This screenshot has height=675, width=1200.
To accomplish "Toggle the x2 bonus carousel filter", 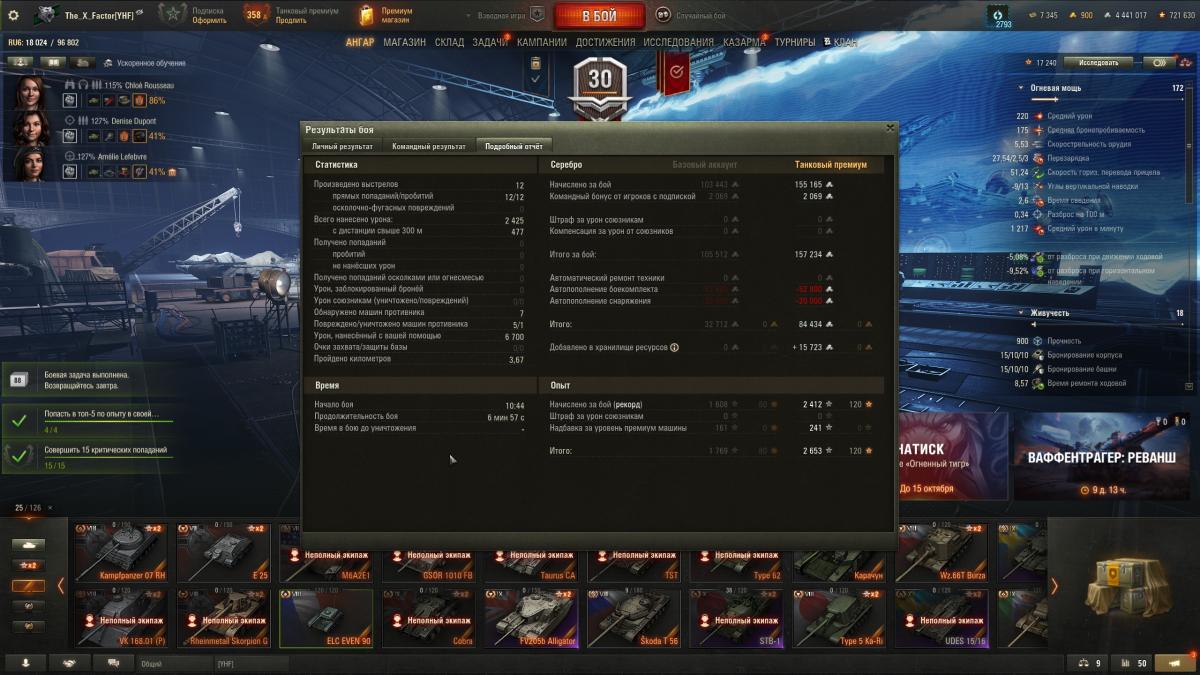I will (x=28, y=565).
